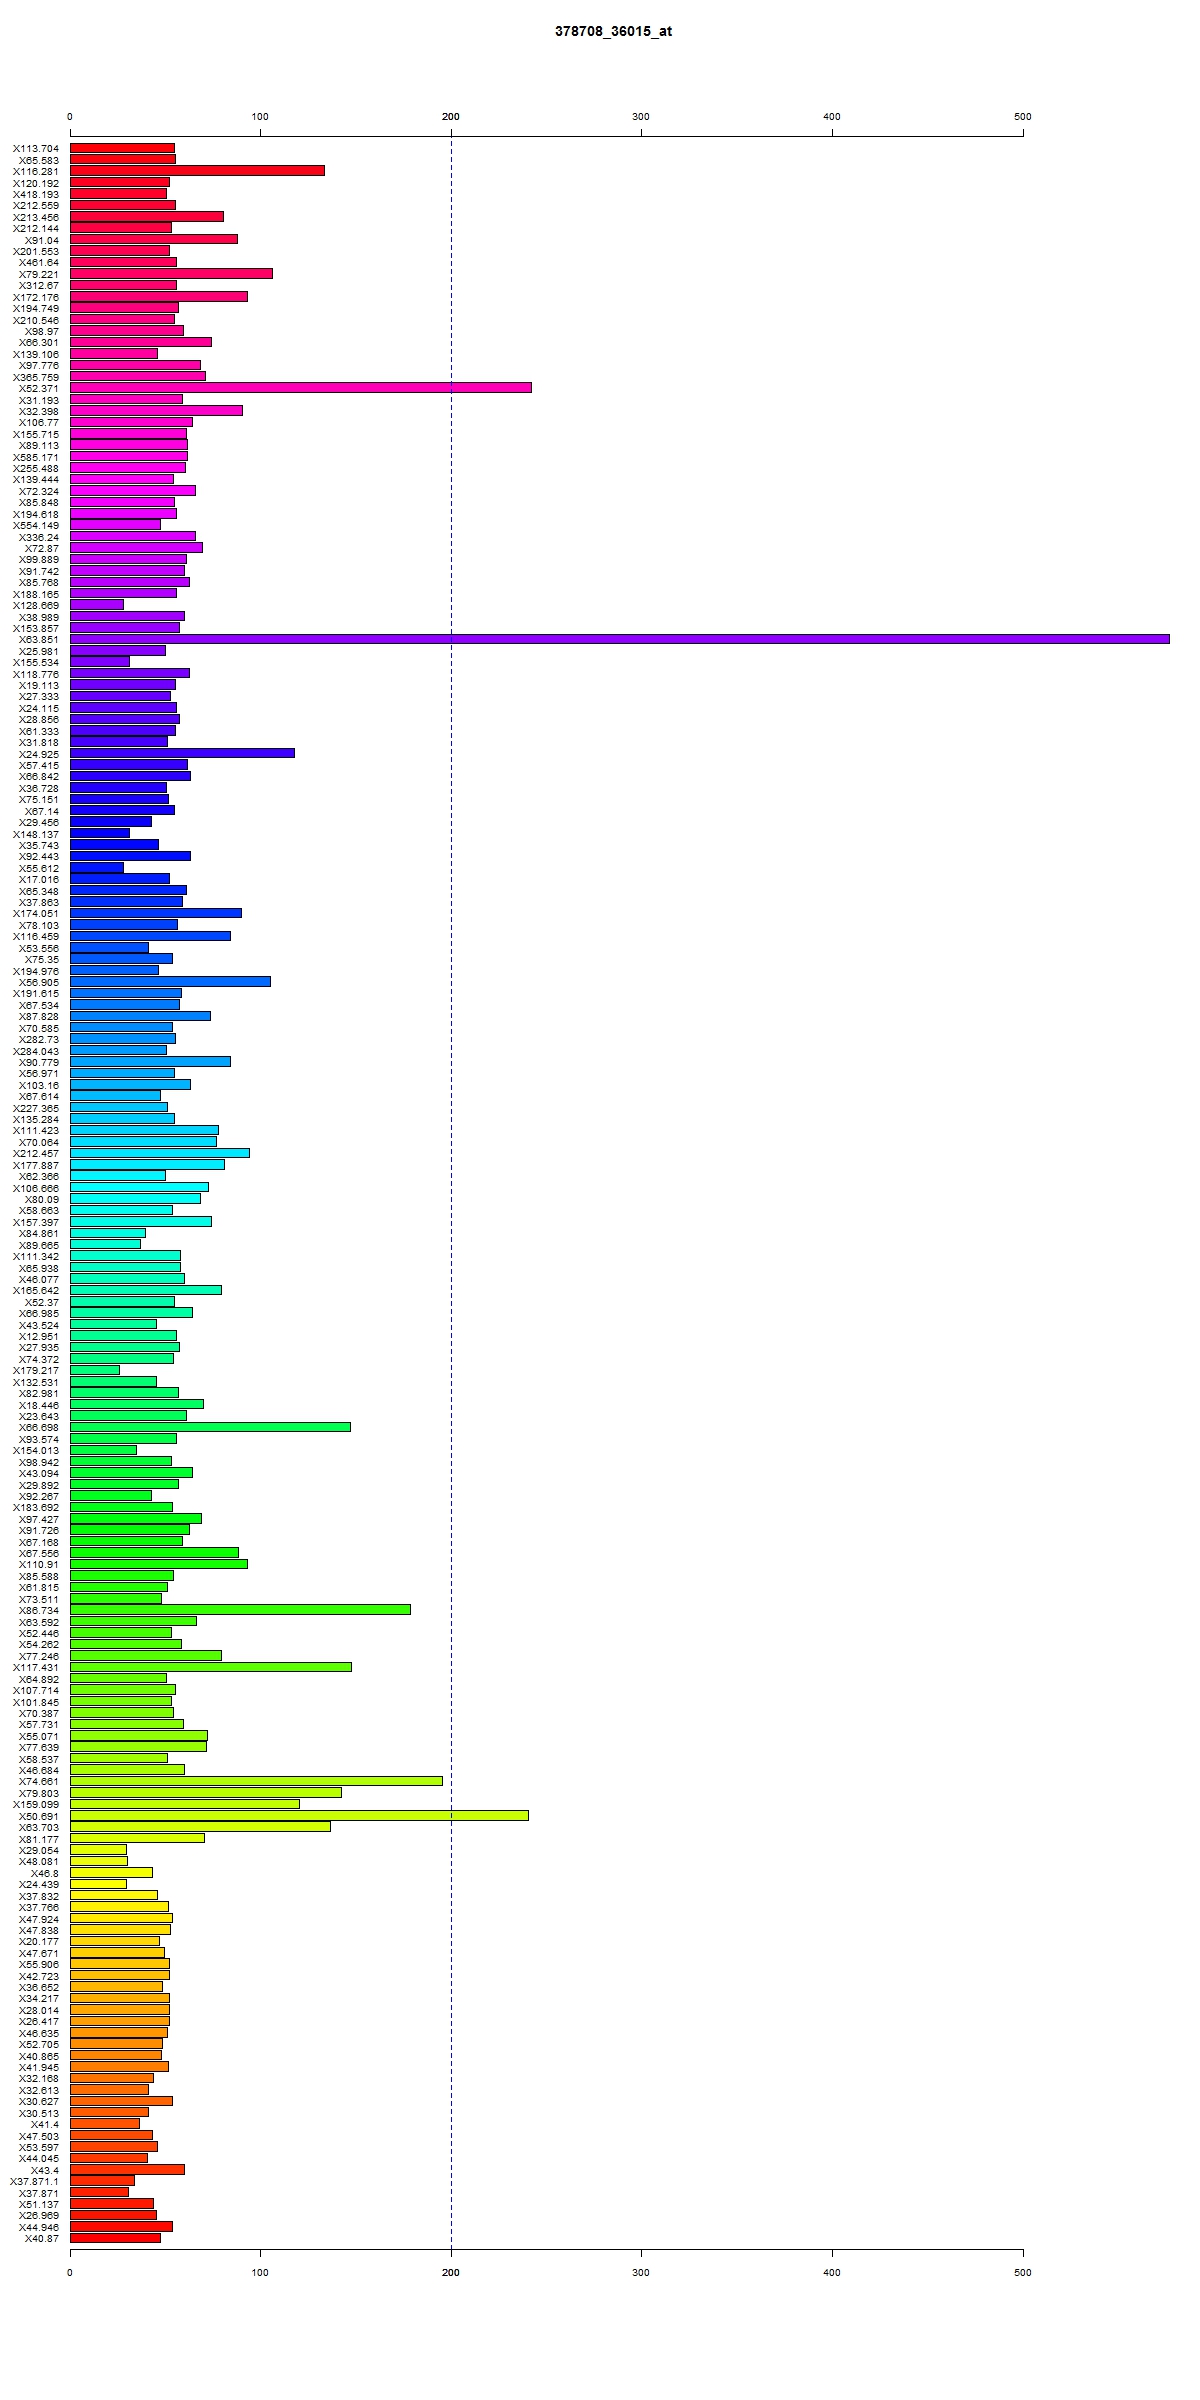Click row label X24.925
The image size is (1200, 2400).
click(39, 754)
